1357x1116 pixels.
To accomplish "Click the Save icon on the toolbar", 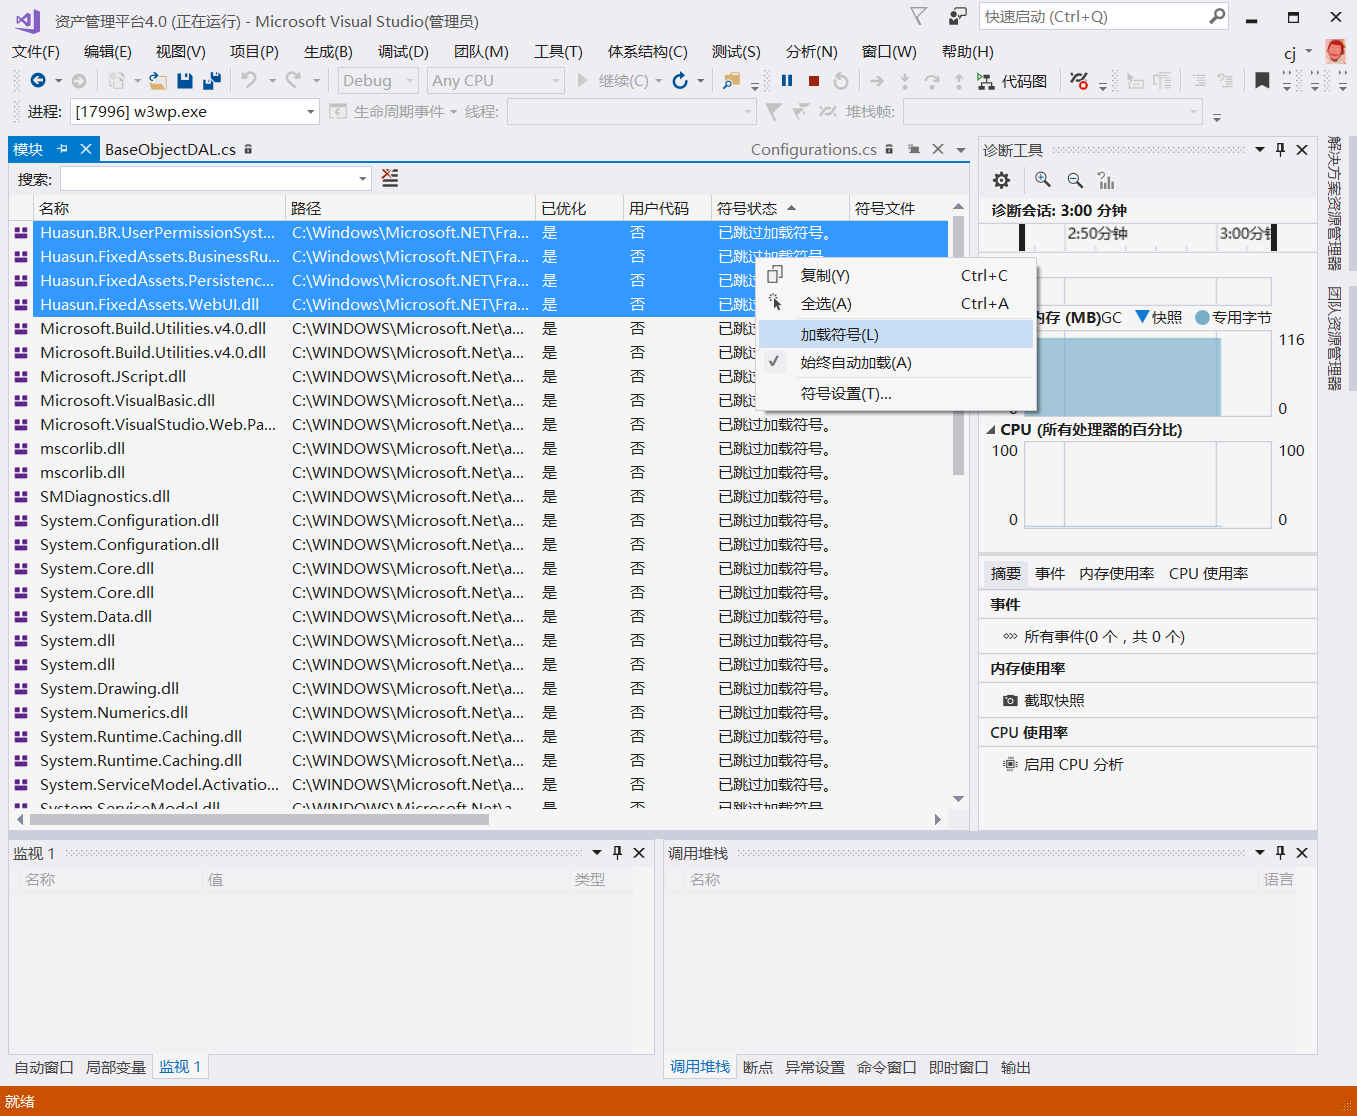I will (x=185, y=81).
